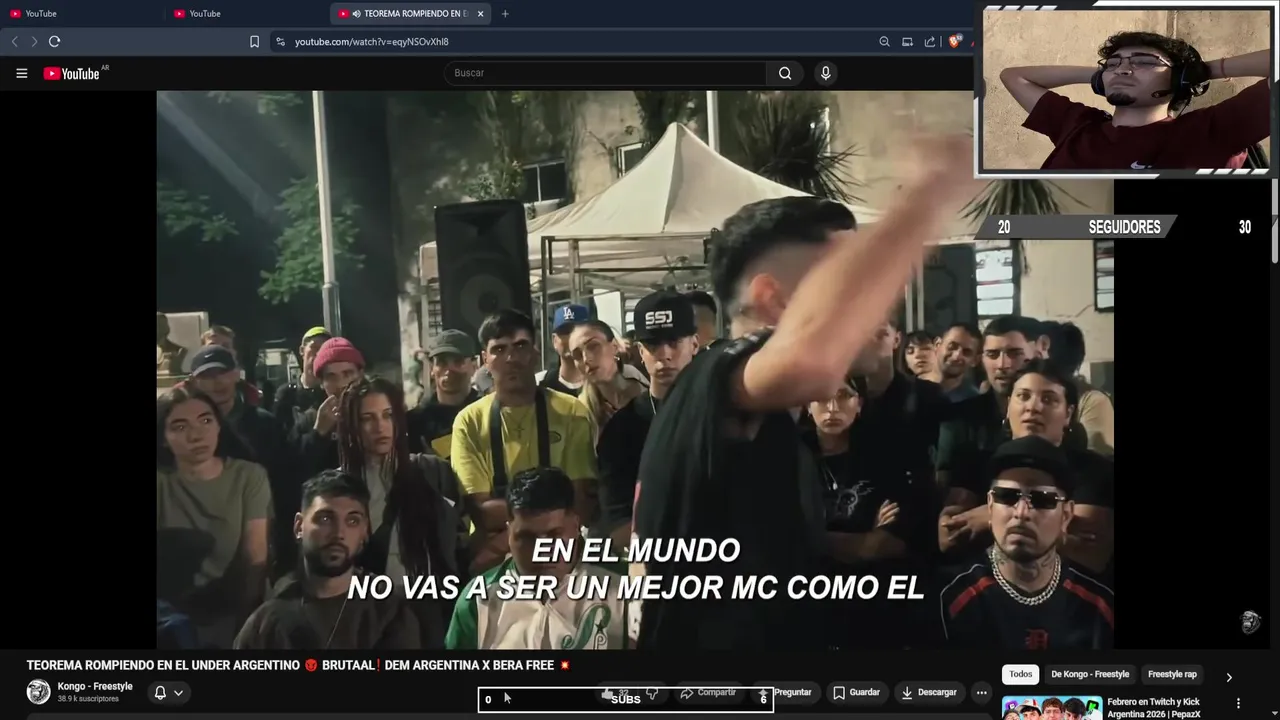Click the cast/picture-in-picture icon in address bar
This screenshot has height=720, width=1280.
(x=907, y=42)
